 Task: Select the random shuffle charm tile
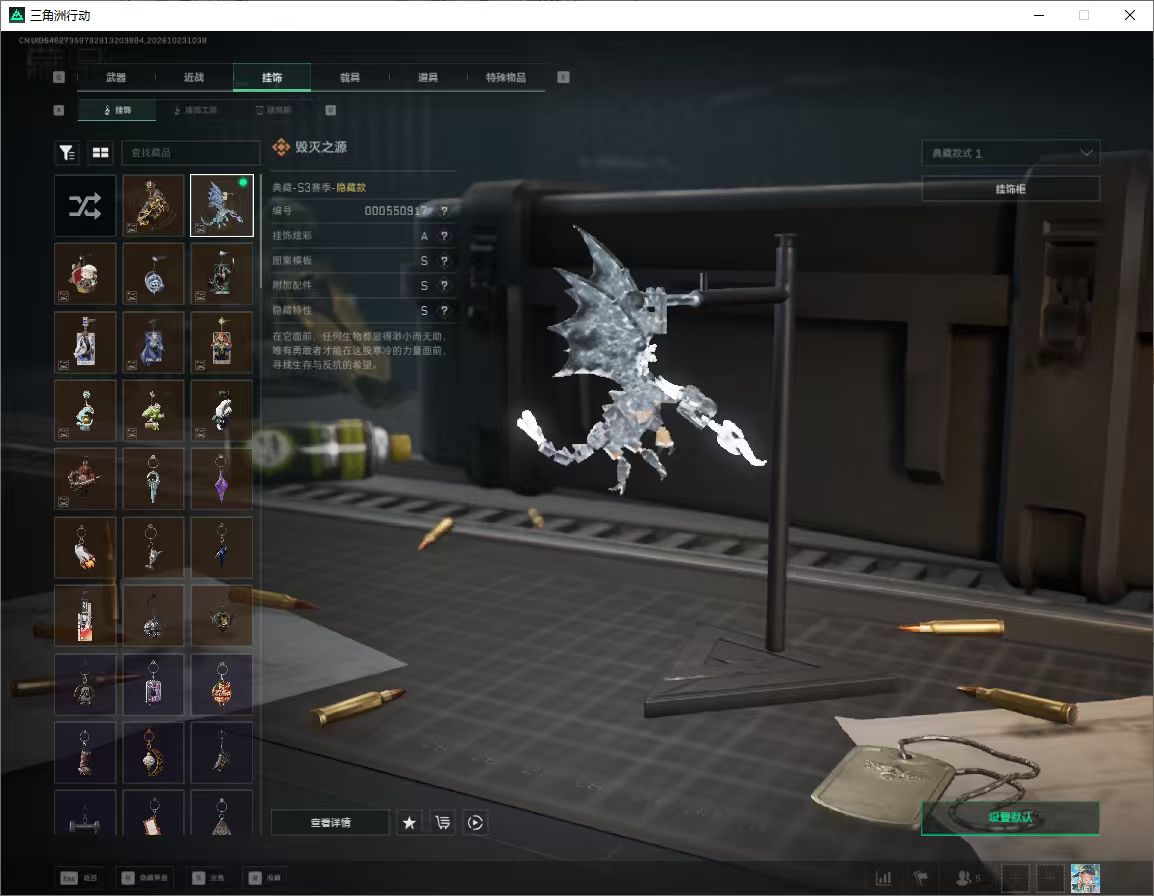(x=85, y=205)
